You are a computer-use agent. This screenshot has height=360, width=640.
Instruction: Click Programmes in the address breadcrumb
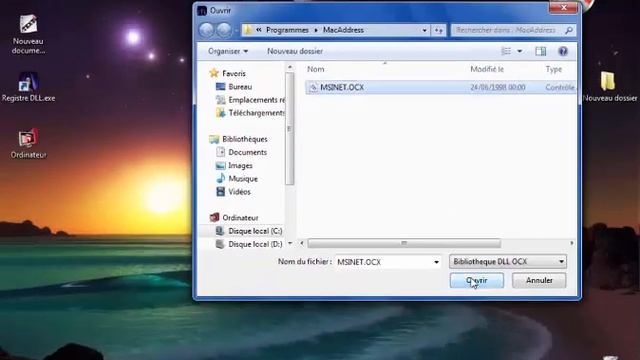pyautogui.click(x=287, y=30)
